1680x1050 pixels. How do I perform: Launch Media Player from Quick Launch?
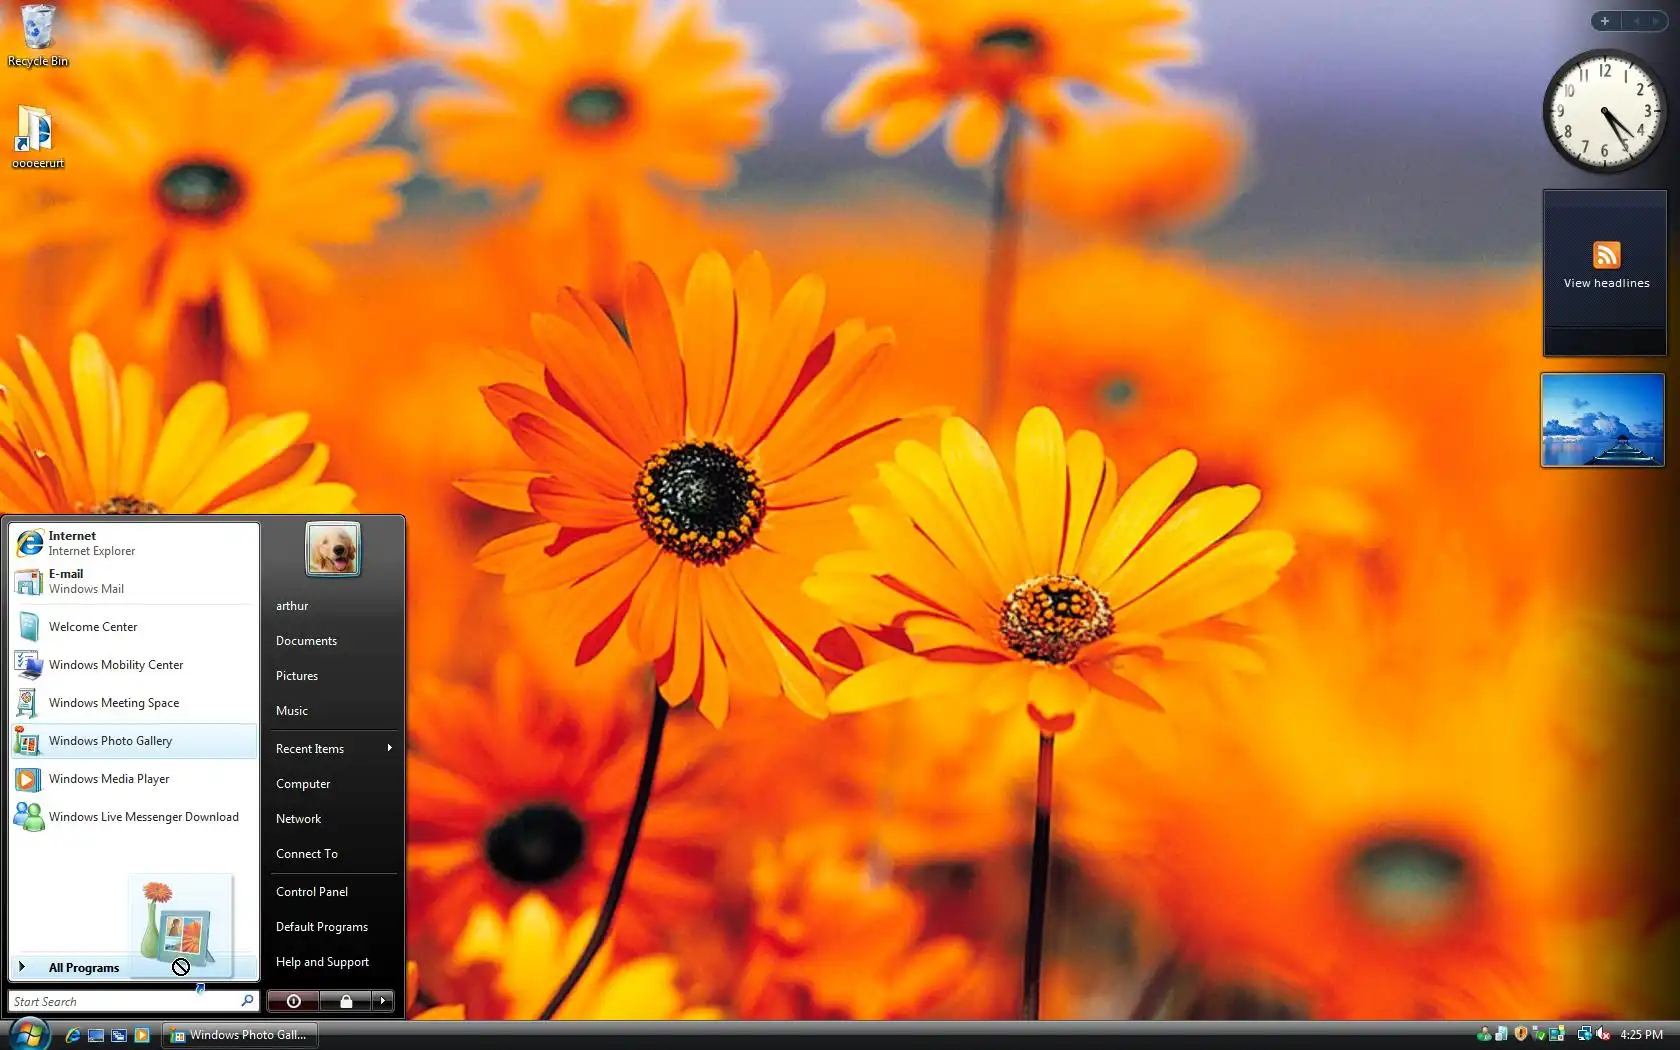point(142,1035)
